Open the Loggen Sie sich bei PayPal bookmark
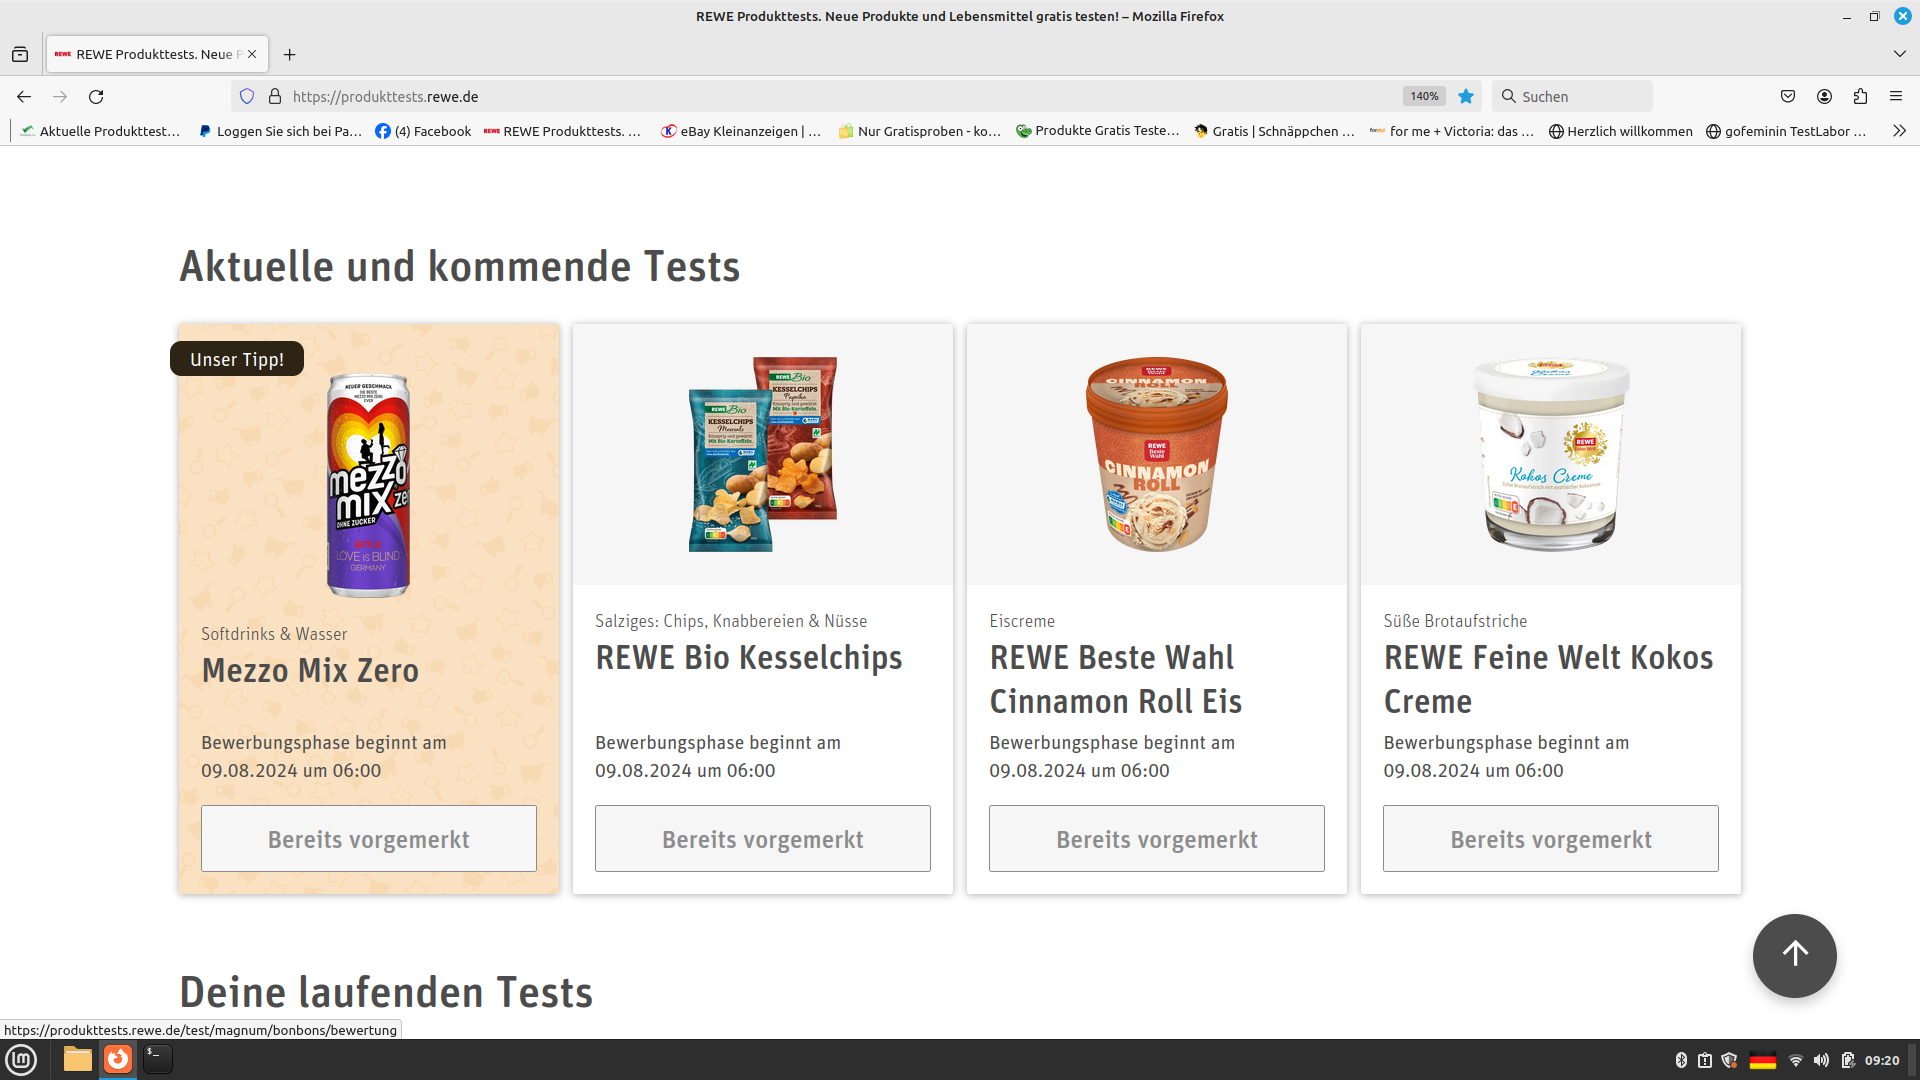The image size is (1920, 1080). point(281,131)
